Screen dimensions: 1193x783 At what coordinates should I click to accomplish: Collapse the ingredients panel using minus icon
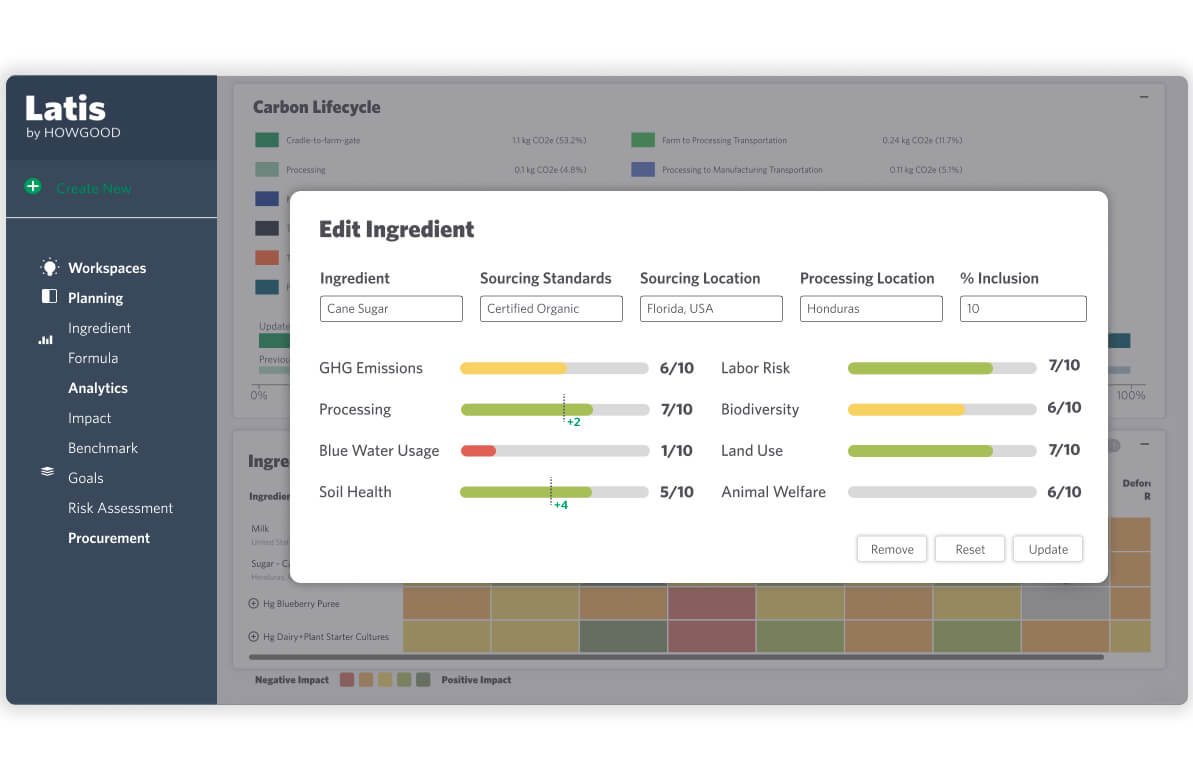[1144, 444]
